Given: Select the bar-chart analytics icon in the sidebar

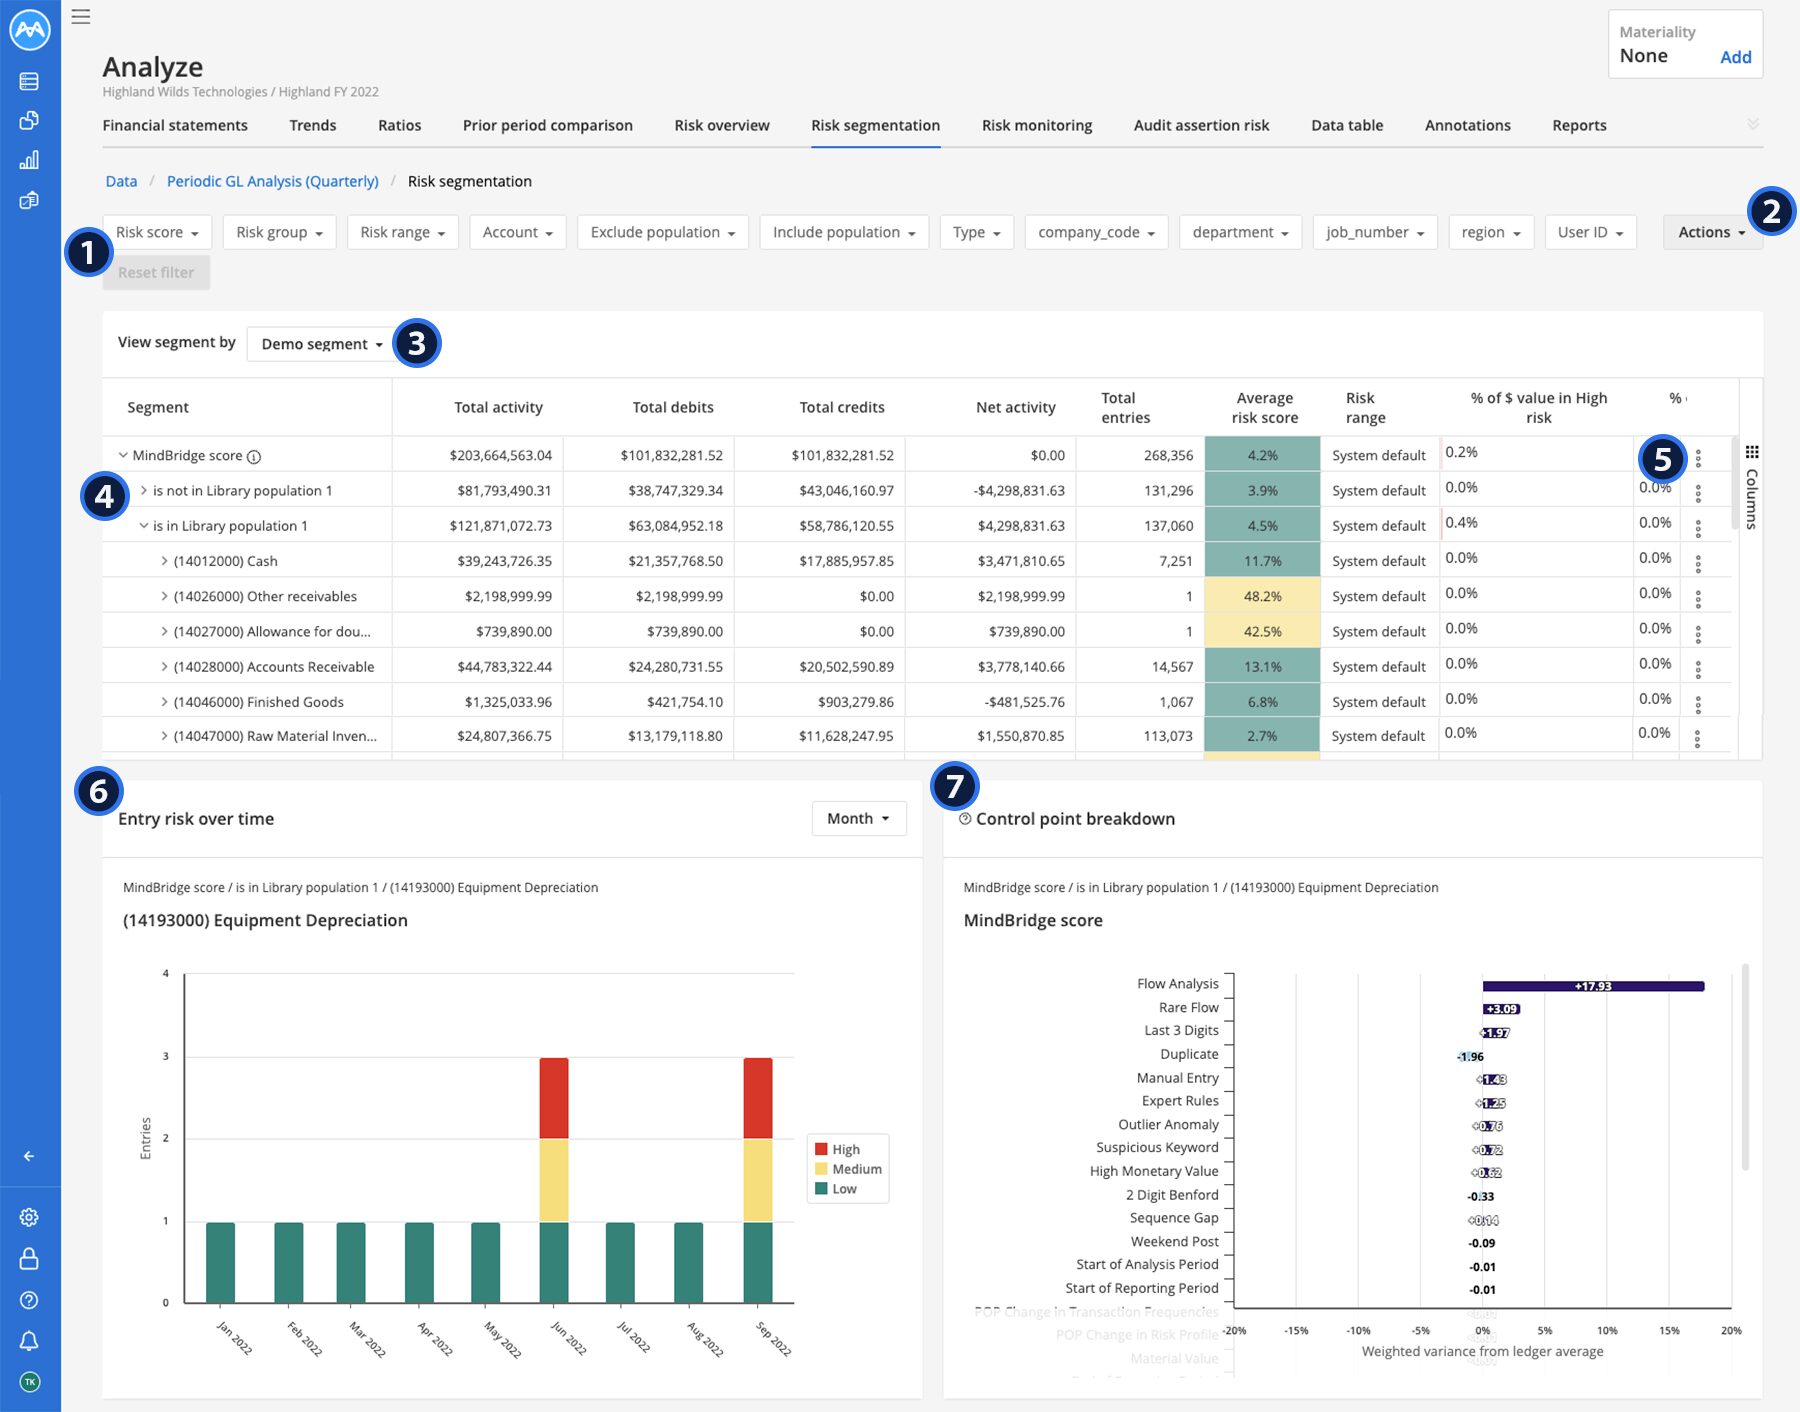Looking at the screenshot, I should pyautogui.click(x=29, y=157).
